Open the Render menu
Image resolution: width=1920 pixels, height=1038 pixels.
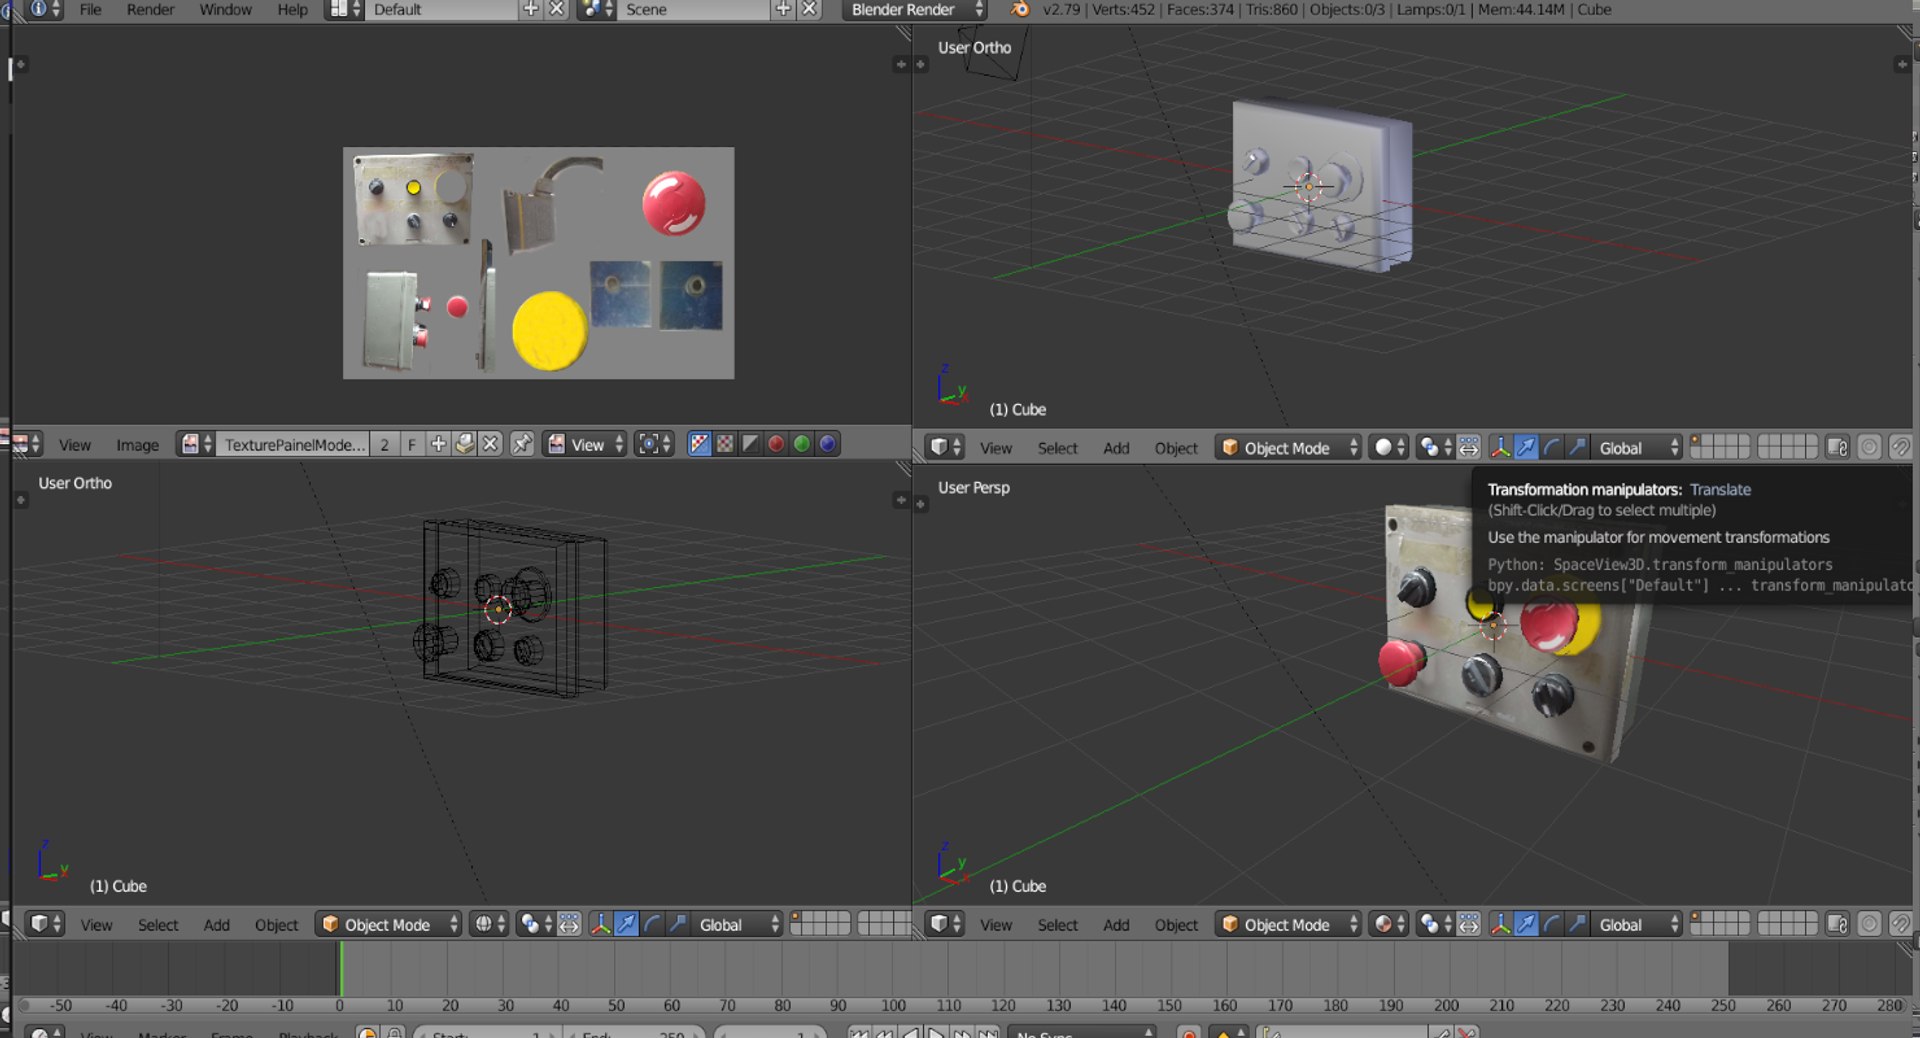click(150, 10)
